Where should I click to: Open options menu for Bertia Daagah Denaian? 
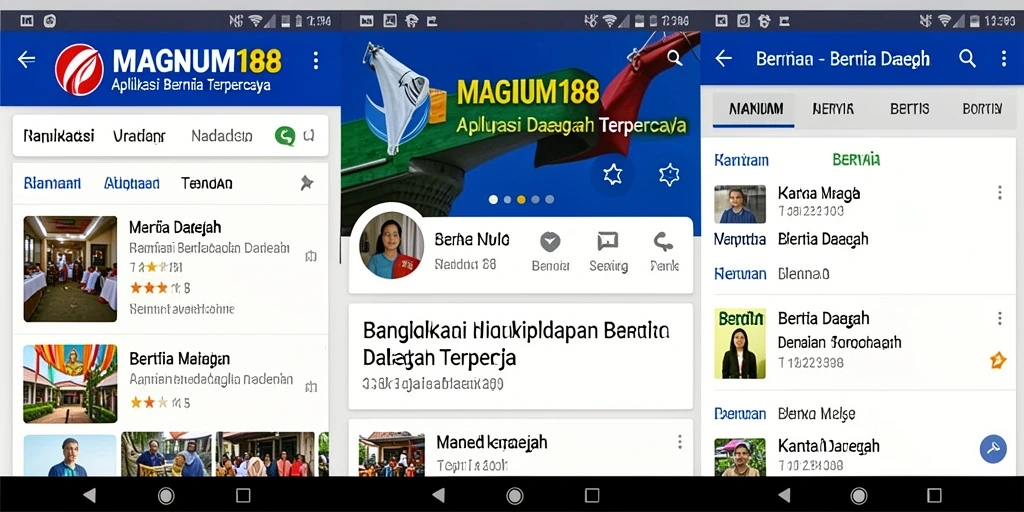(999, 318)
